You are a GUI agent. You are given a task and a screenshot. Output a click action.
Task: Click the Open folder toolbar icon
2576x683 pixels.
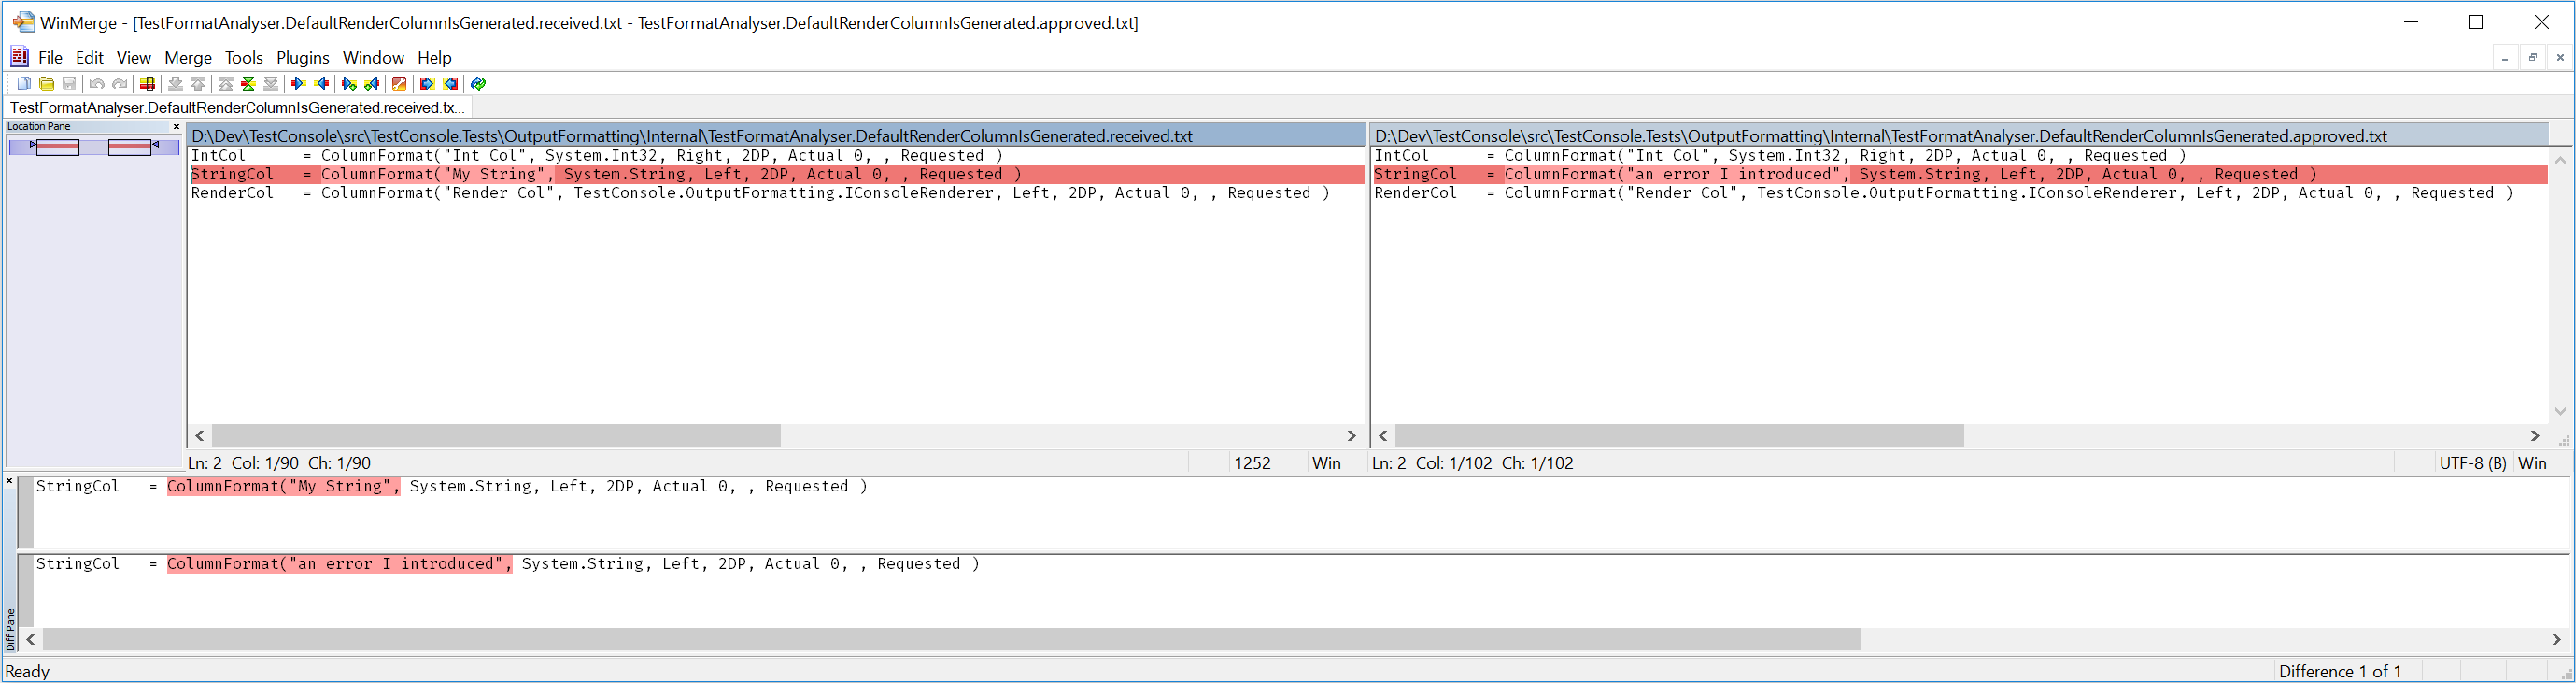pos(46,84)
